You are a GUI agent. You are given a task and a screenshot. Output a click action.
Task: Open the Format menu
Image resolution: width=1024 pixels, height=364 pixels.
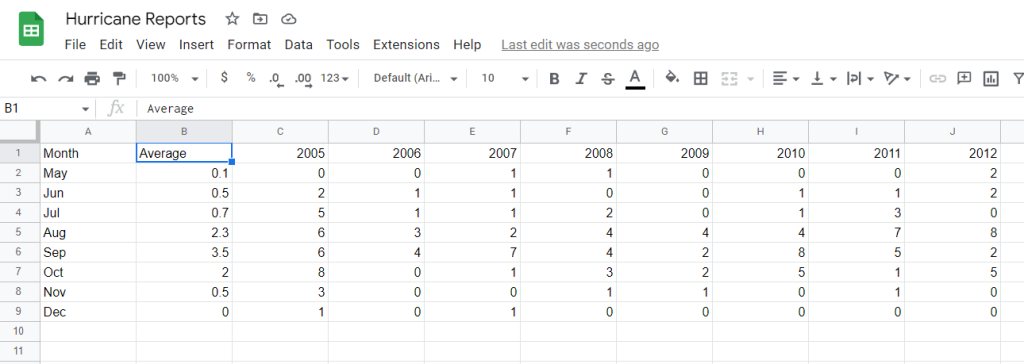click(249, 44)
